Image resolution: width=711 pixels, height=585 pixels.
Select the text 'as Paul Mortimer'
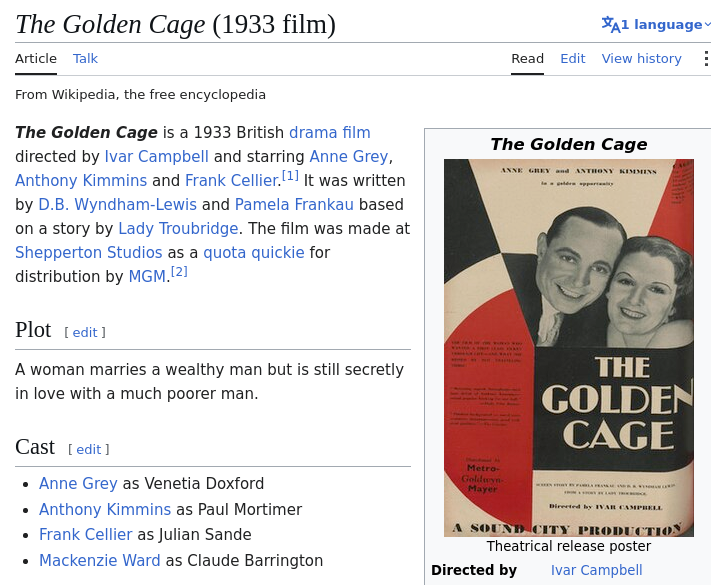(x=239, y=509)
